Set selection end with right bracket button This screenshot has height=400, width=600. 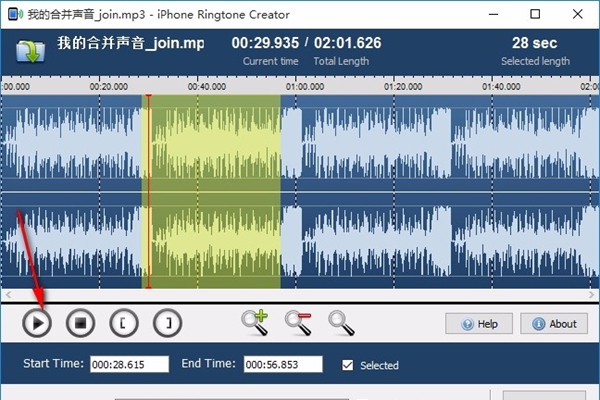tap(168, 323)
